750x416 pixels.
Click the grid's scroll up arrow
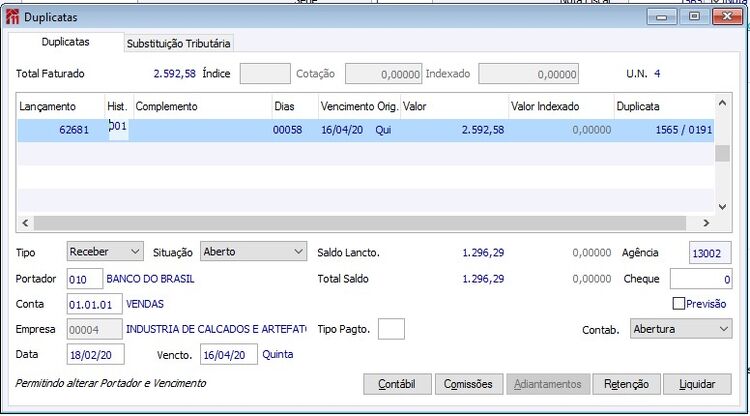723,103
